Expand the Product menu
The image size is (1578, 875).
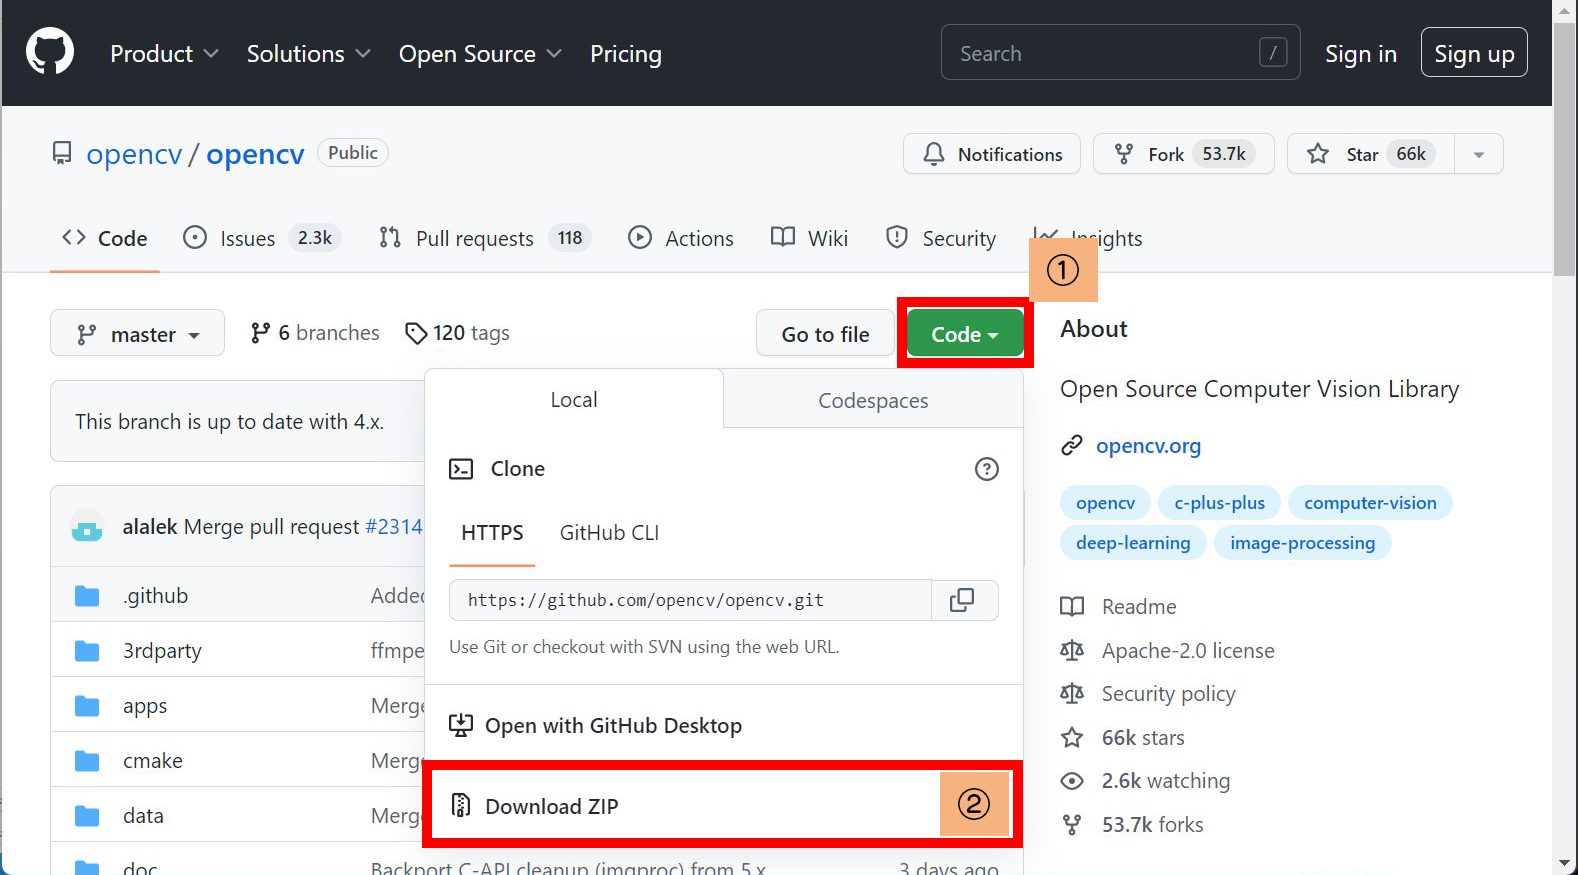click(163, 54)
